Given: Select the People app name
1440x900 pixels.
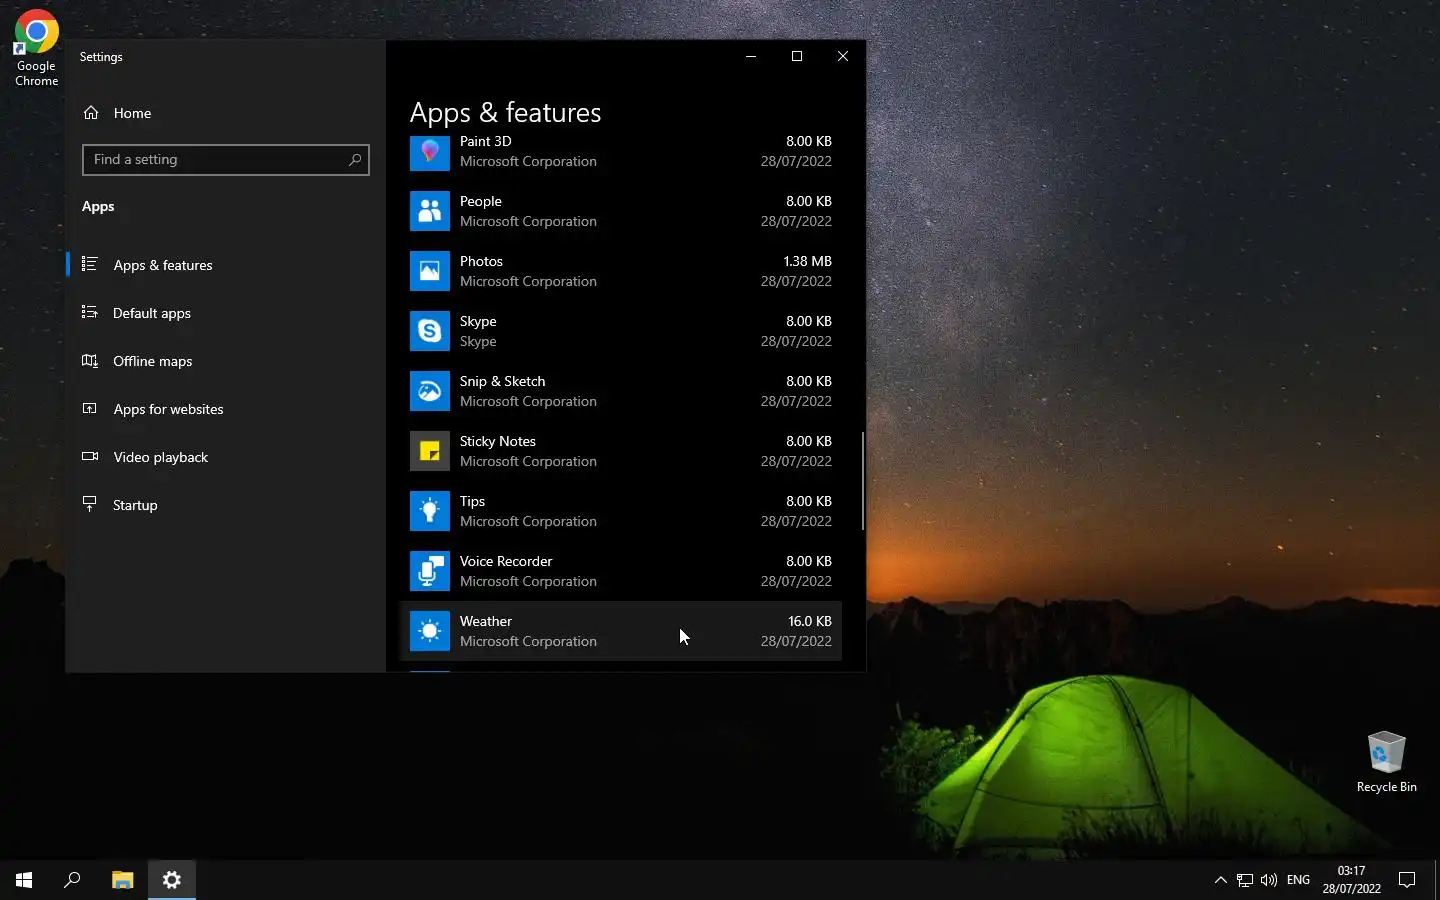Looking at the screenshot, I should click(481, 201).
